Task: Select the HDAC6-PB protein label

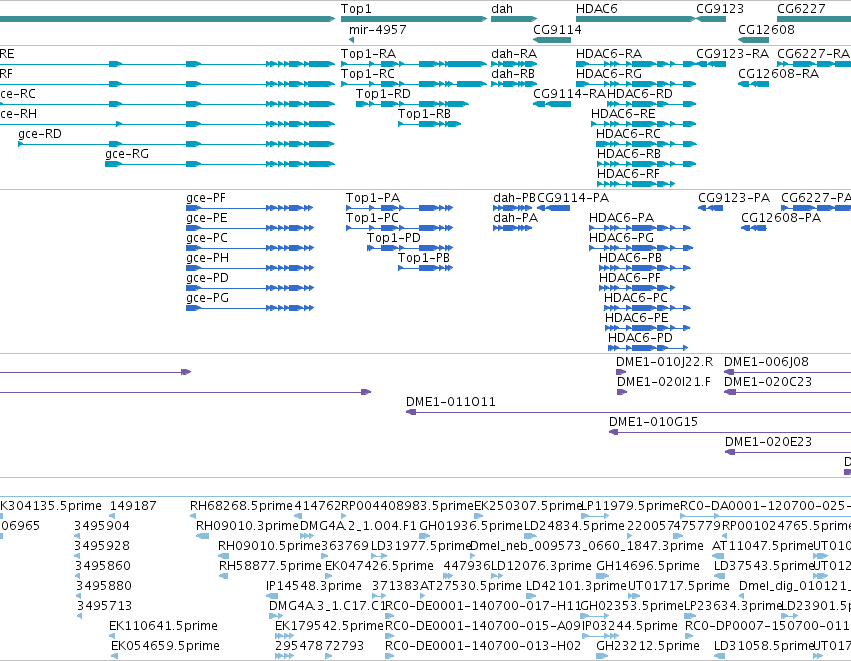Action: click(x=631, y=258)
